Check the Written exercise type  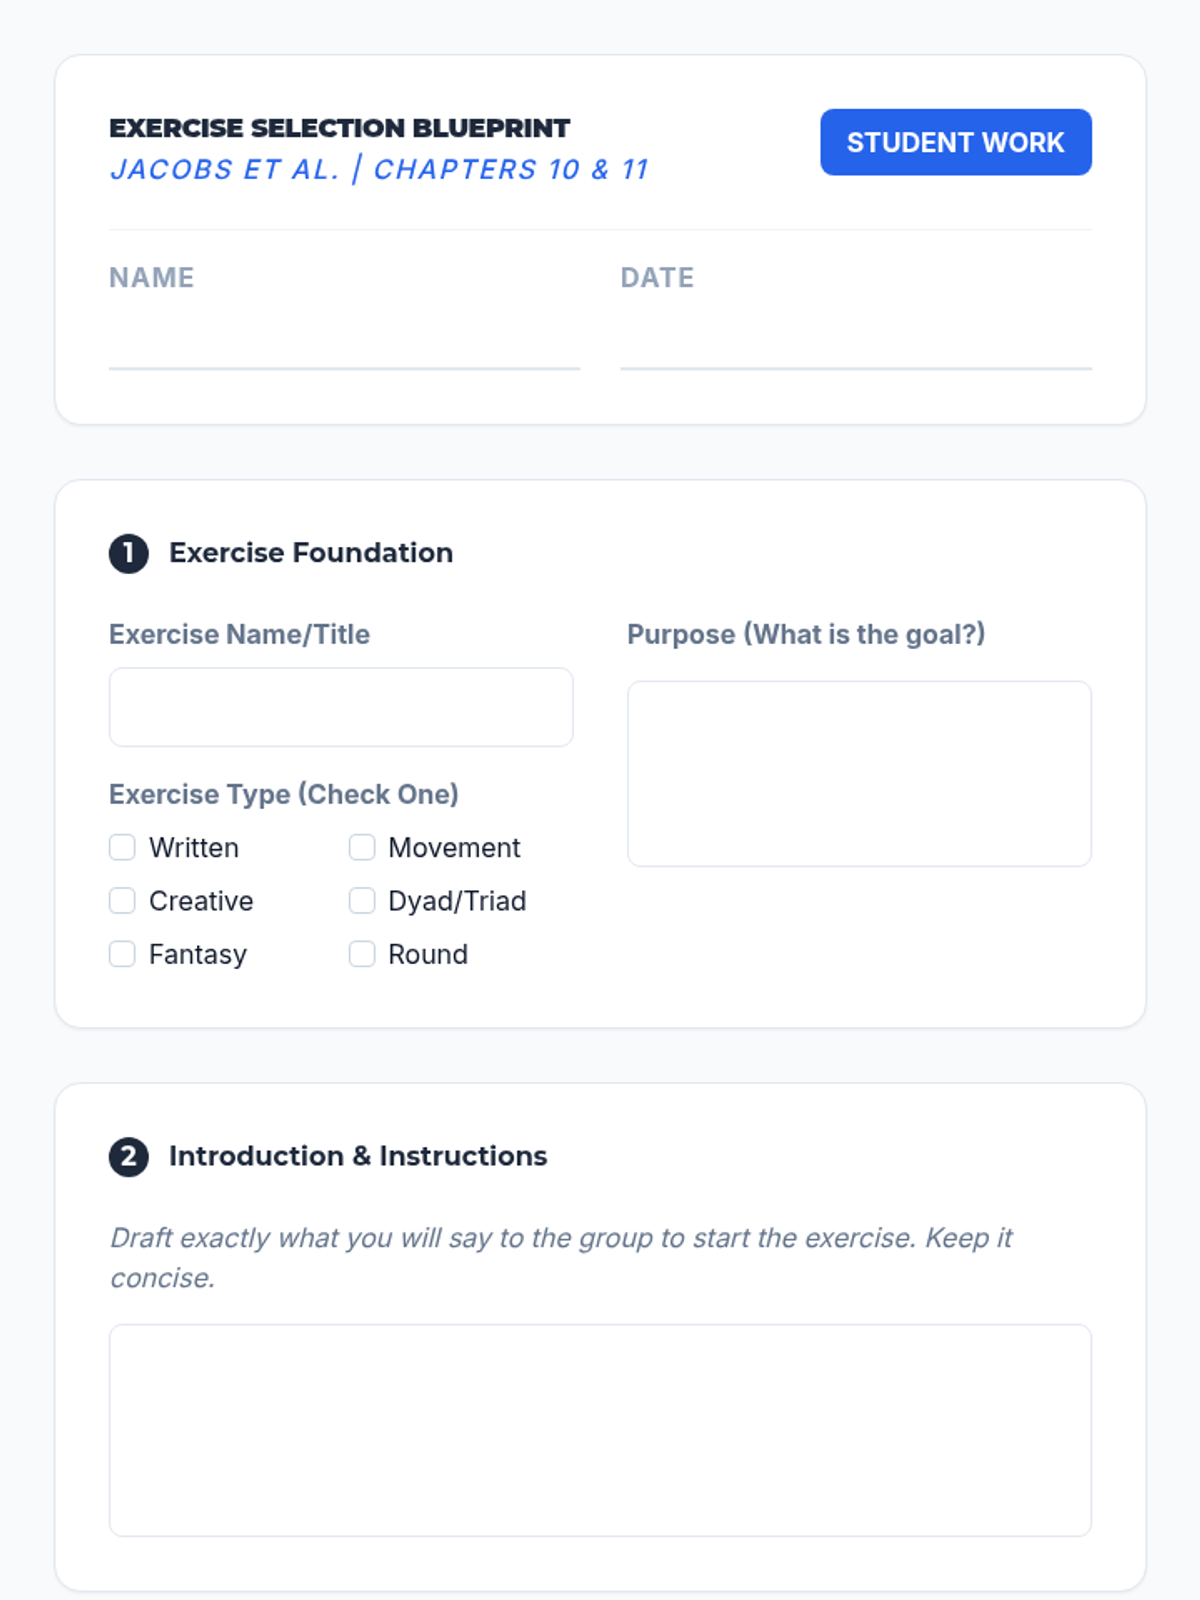(122, 848)
